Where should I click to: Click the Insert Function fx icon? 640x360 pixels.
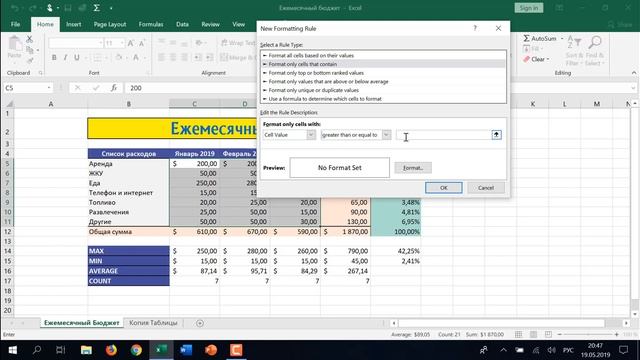click(x=114, y=88)
